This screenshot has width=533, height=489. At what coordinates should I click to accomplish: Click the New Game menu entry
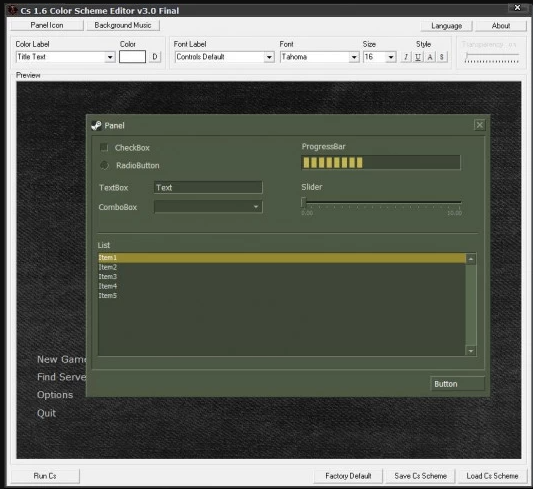(62, 359)
